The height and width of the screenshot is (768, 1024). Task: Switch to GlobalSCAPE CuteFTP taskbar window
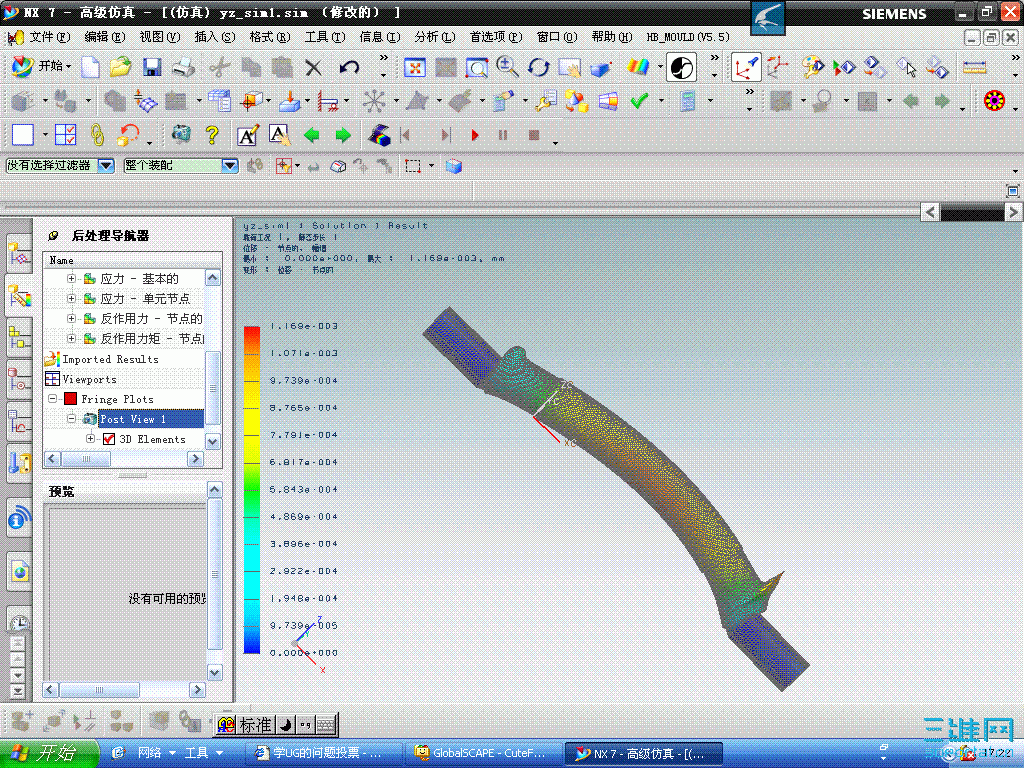482,753
